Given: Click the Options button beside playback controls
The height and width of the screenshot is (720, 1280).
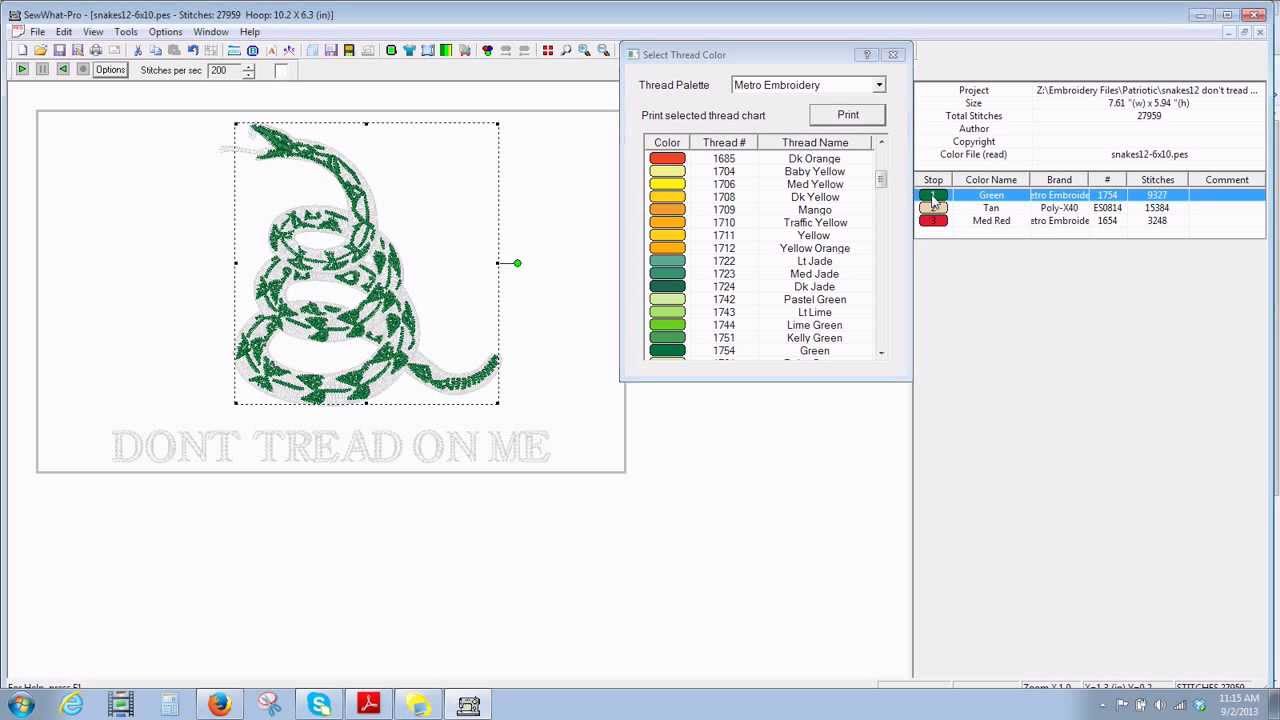Looking at the screenshot, I should pyautogui.click(x=110, y=70).
